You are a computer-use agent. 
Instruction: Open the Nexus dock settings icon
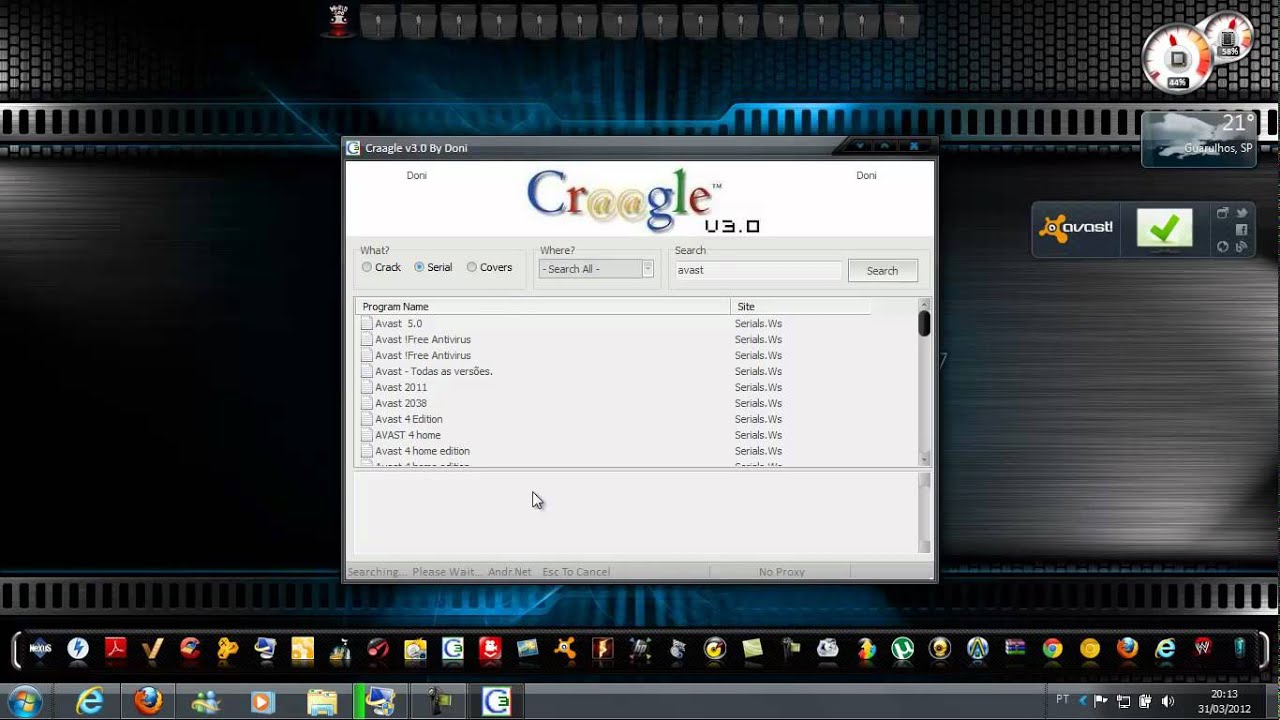coord(40,649)
